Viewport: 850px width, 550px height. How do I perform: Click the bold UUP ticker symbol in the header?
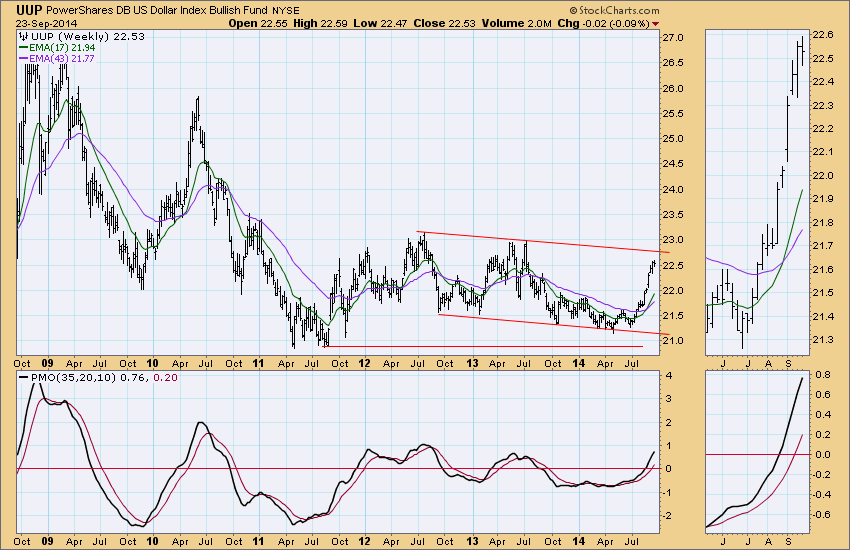point(29,10)
